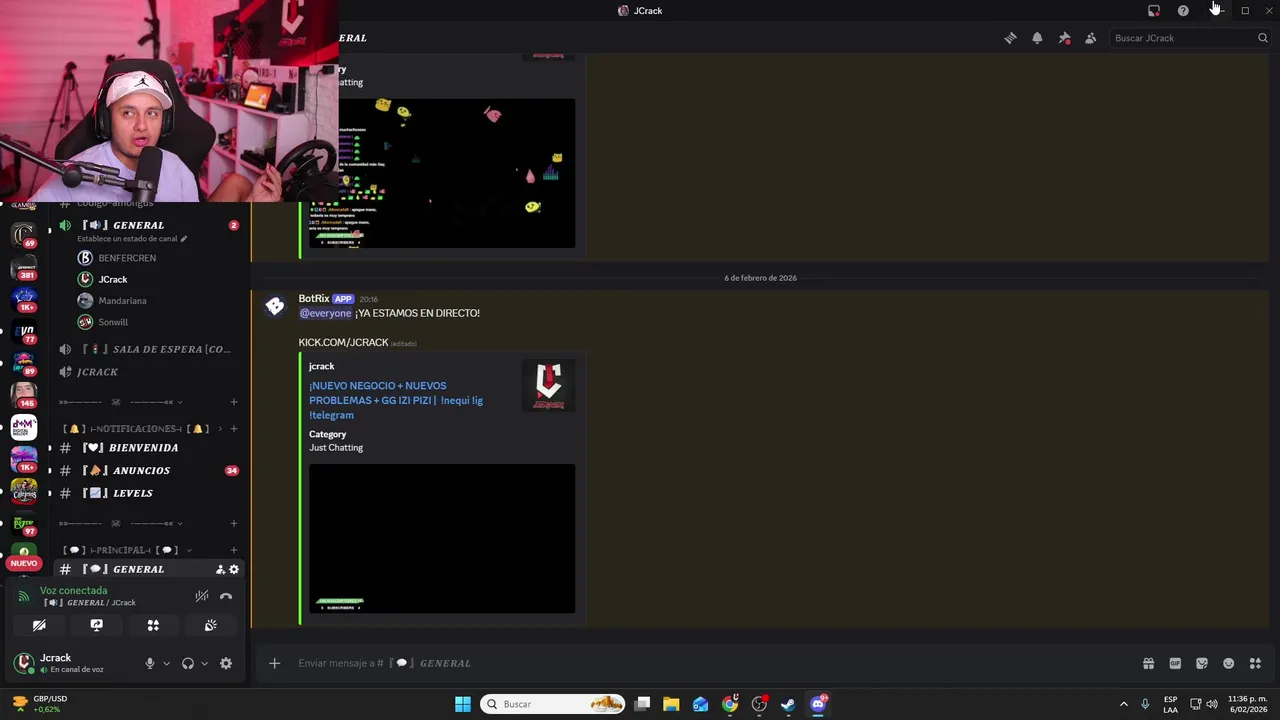Open User Settings gear
This screenshot has height=720, width=1280.
pyautogui.click(x=226, y=663)
